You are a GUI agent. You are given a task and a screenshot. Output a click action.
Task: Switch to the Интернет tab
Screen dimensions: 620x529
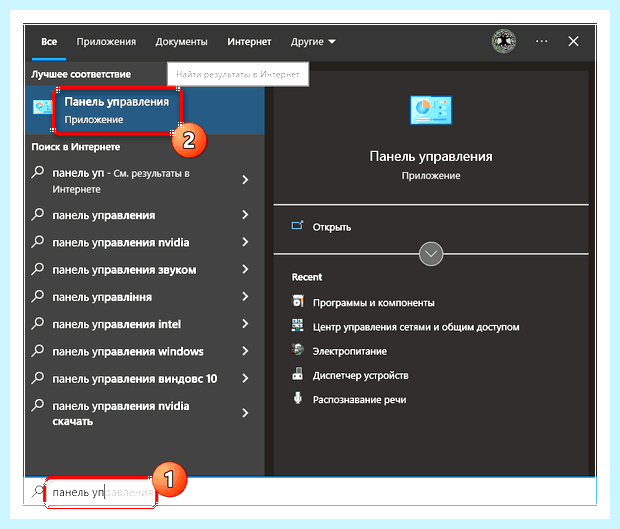point(249,42)
